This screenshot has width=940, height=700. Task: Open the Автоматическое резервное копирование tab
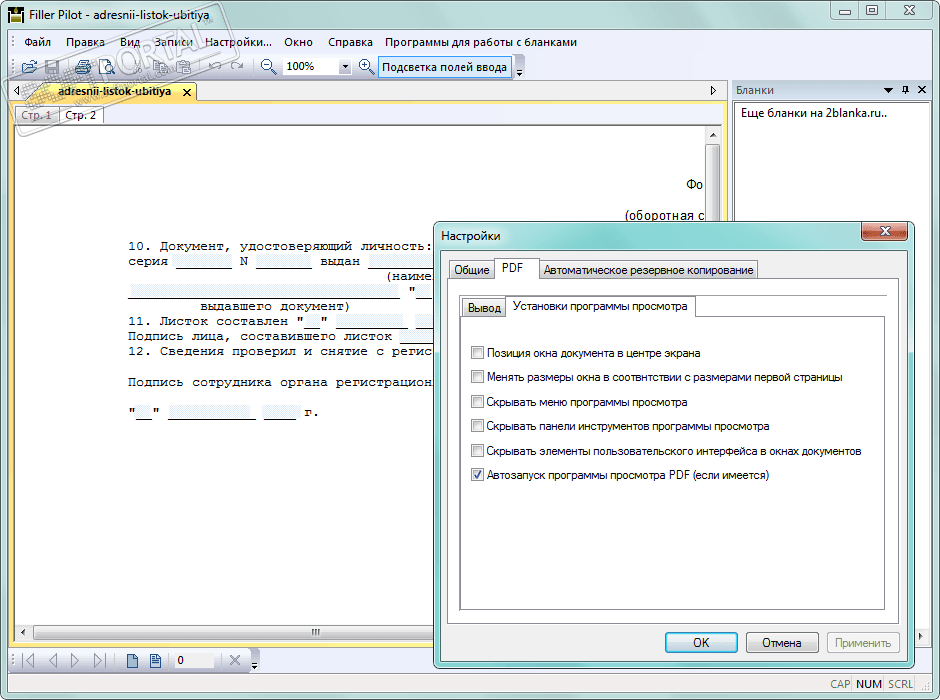coord(648,270)
